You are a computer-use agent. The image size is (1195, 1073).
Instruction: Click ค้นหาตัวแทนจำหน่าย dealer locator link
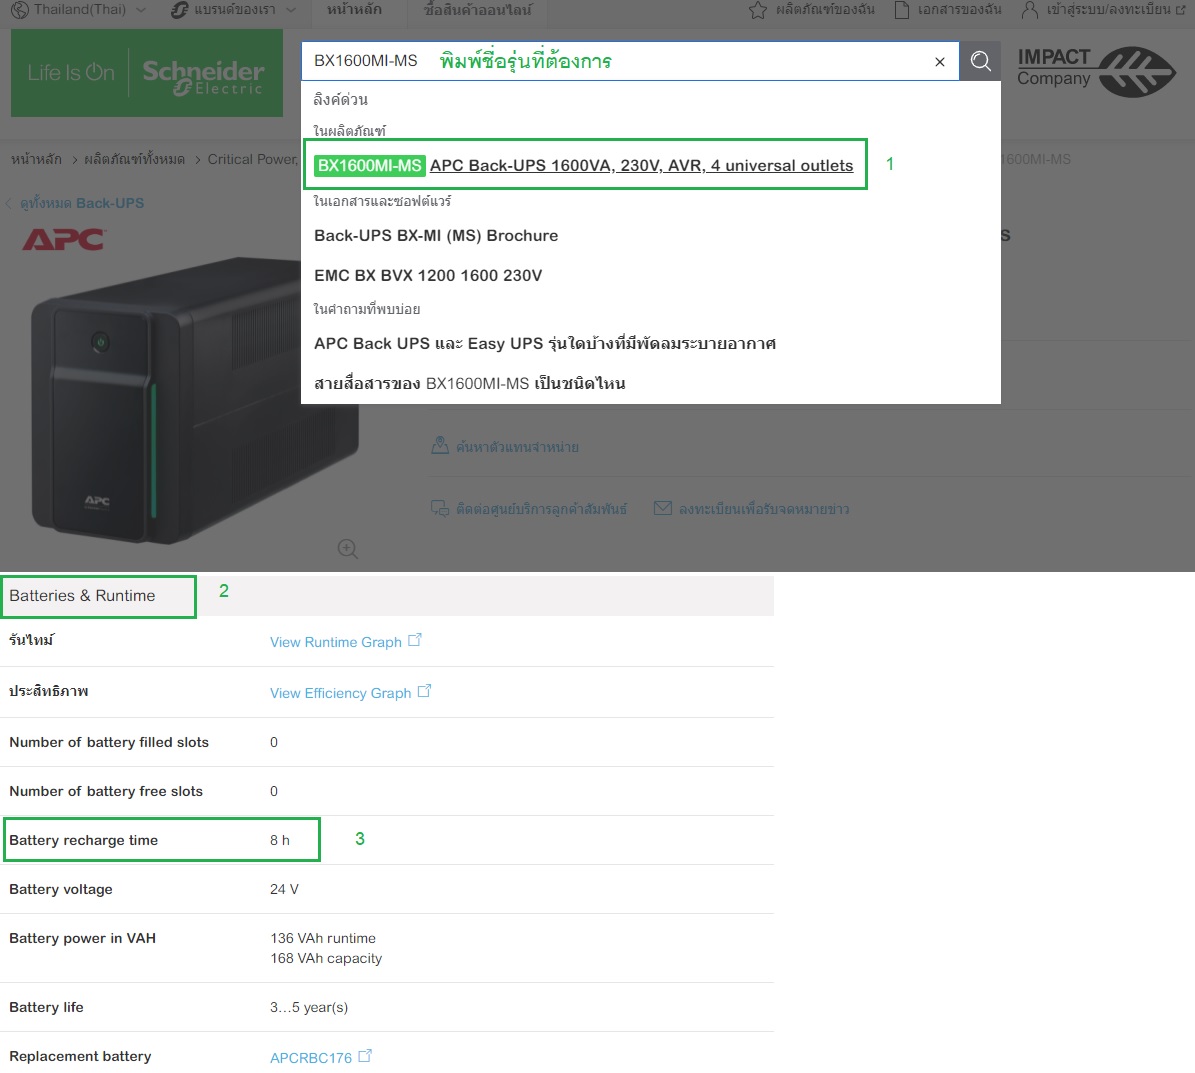[x=517, y=447]
